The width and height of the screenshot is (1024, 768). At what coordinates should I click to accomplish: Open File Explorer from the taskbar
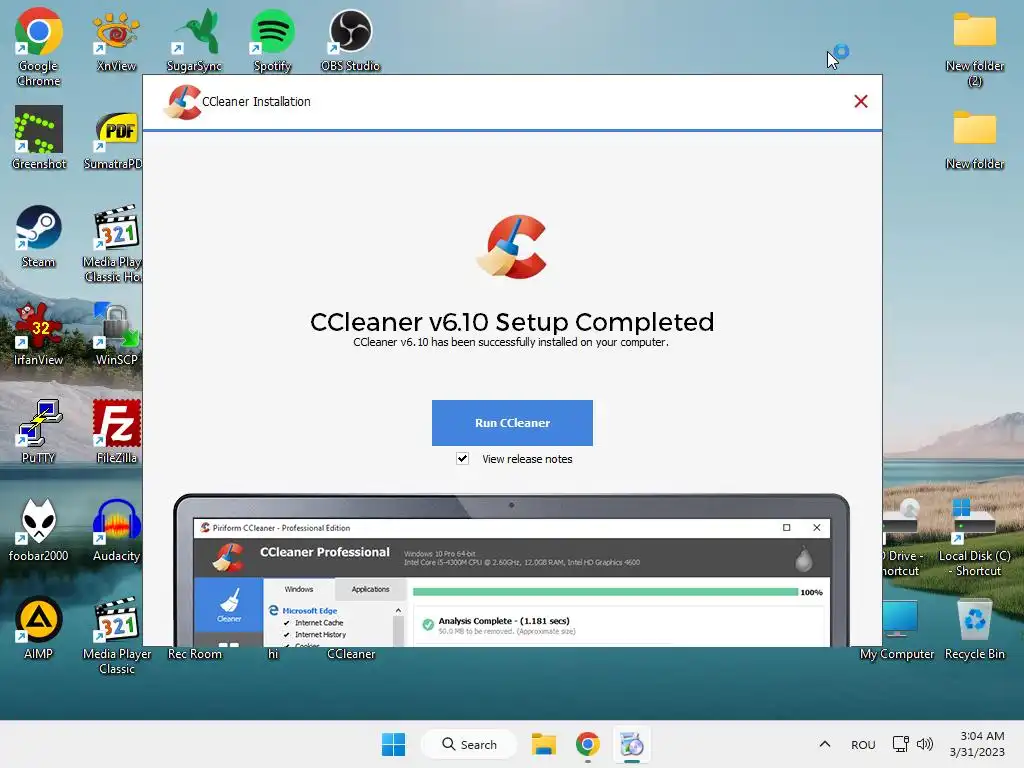543,744
